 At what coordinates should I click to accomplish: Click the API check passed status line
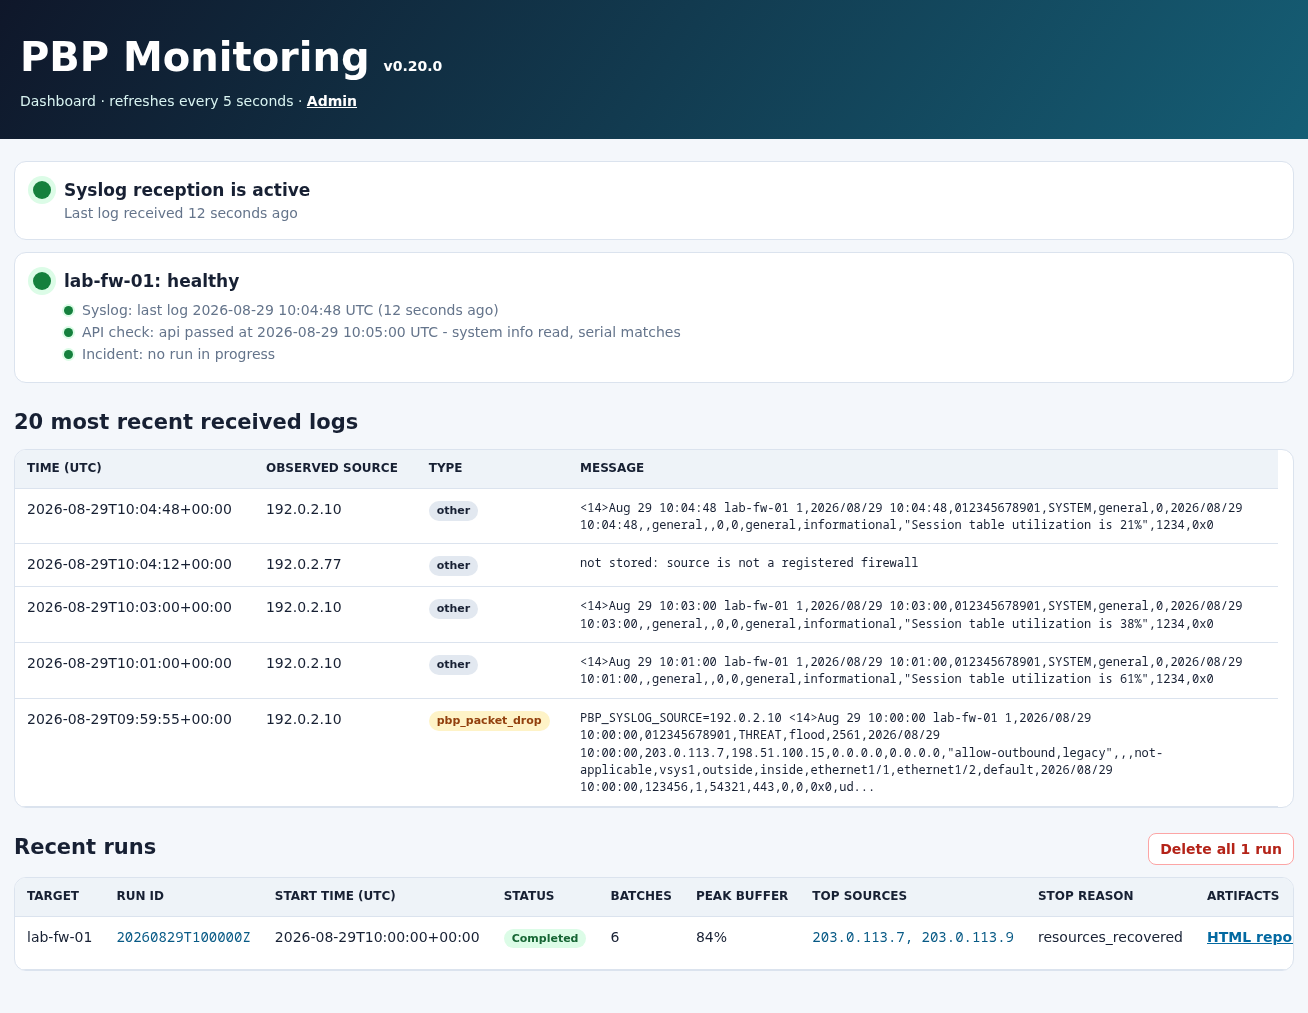tap(381, 332)
